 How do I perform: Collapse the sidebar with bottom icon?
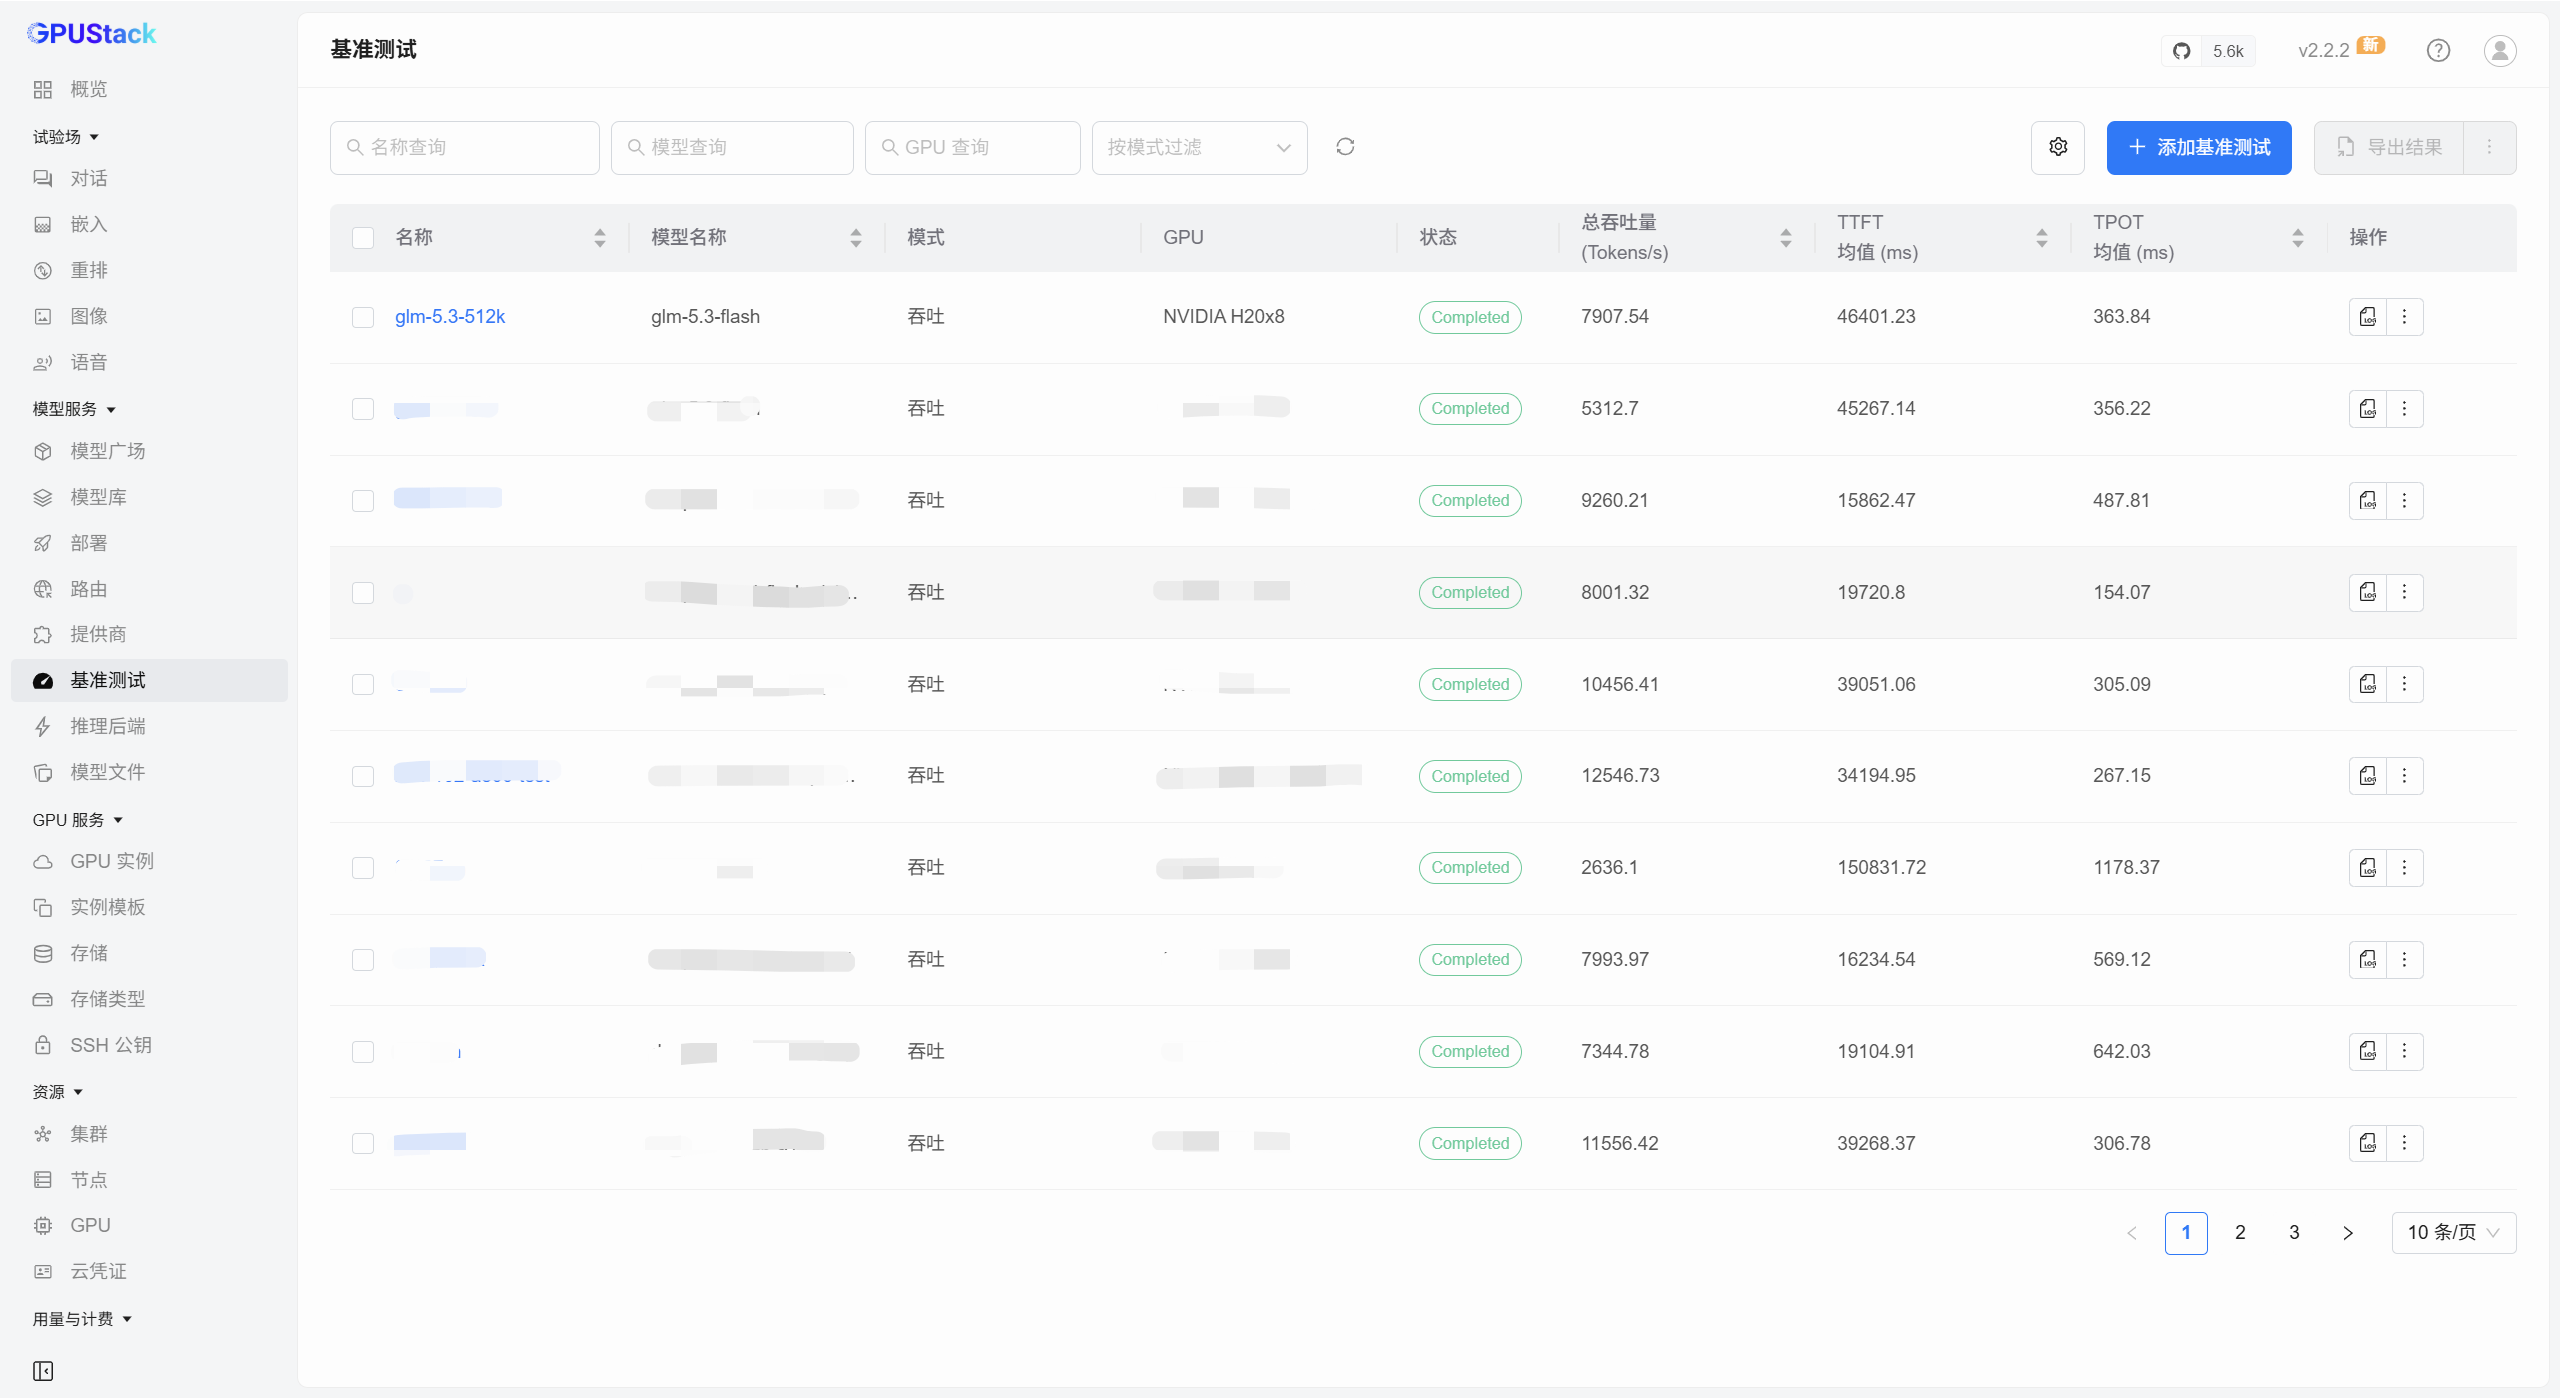click(x=43, y=1371)
